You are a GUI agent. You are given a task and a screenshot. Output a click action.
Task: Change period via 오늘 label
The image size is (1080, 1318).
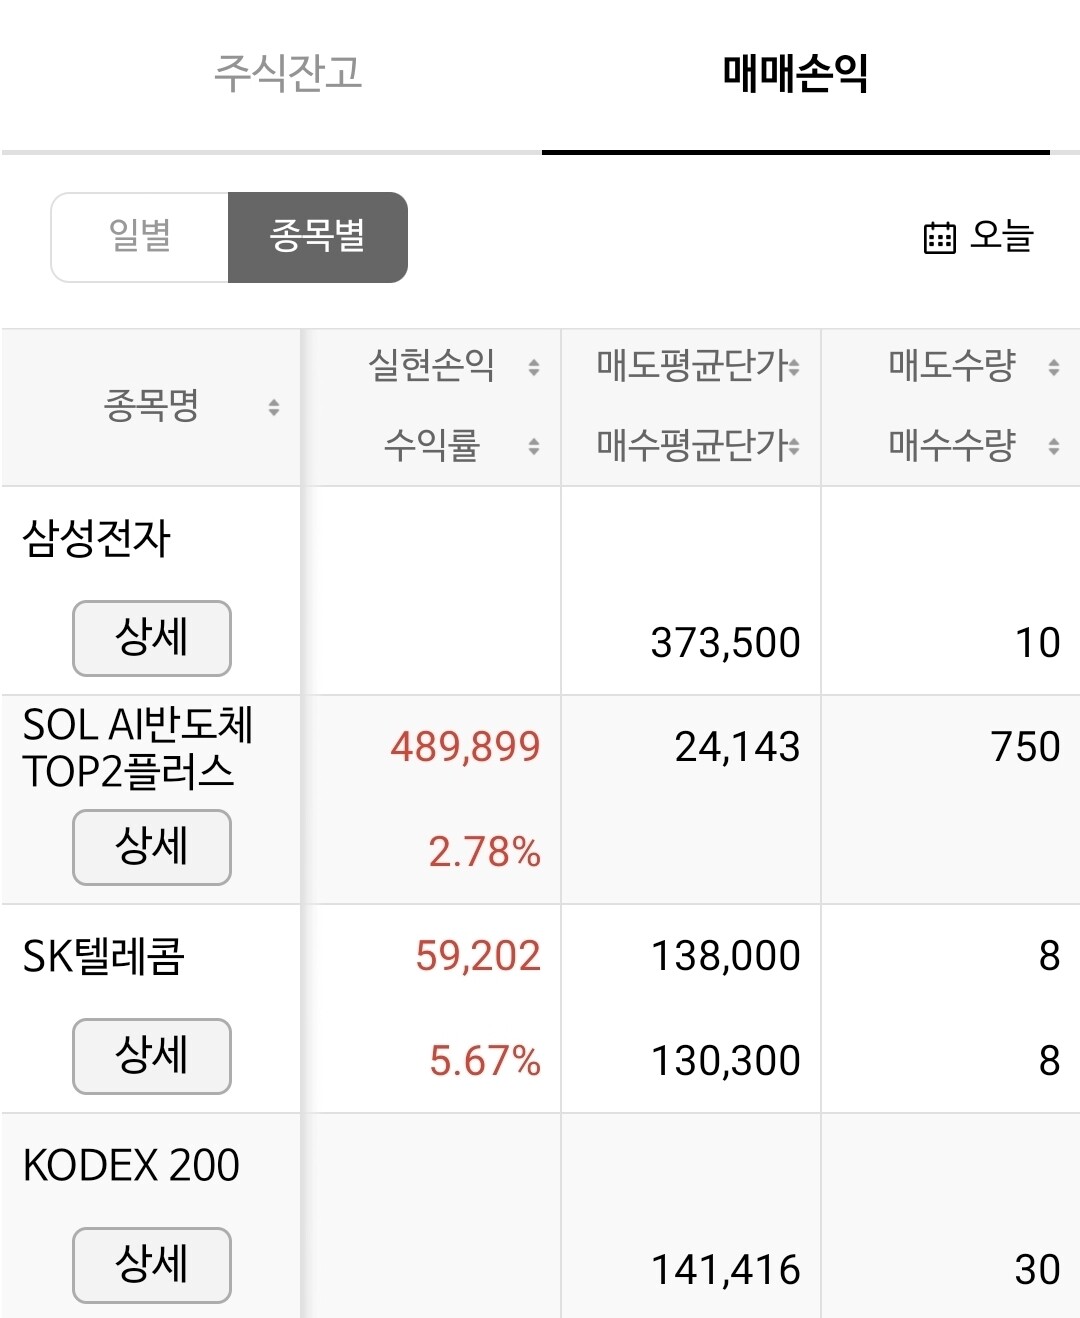click(x=1002, y=236)
